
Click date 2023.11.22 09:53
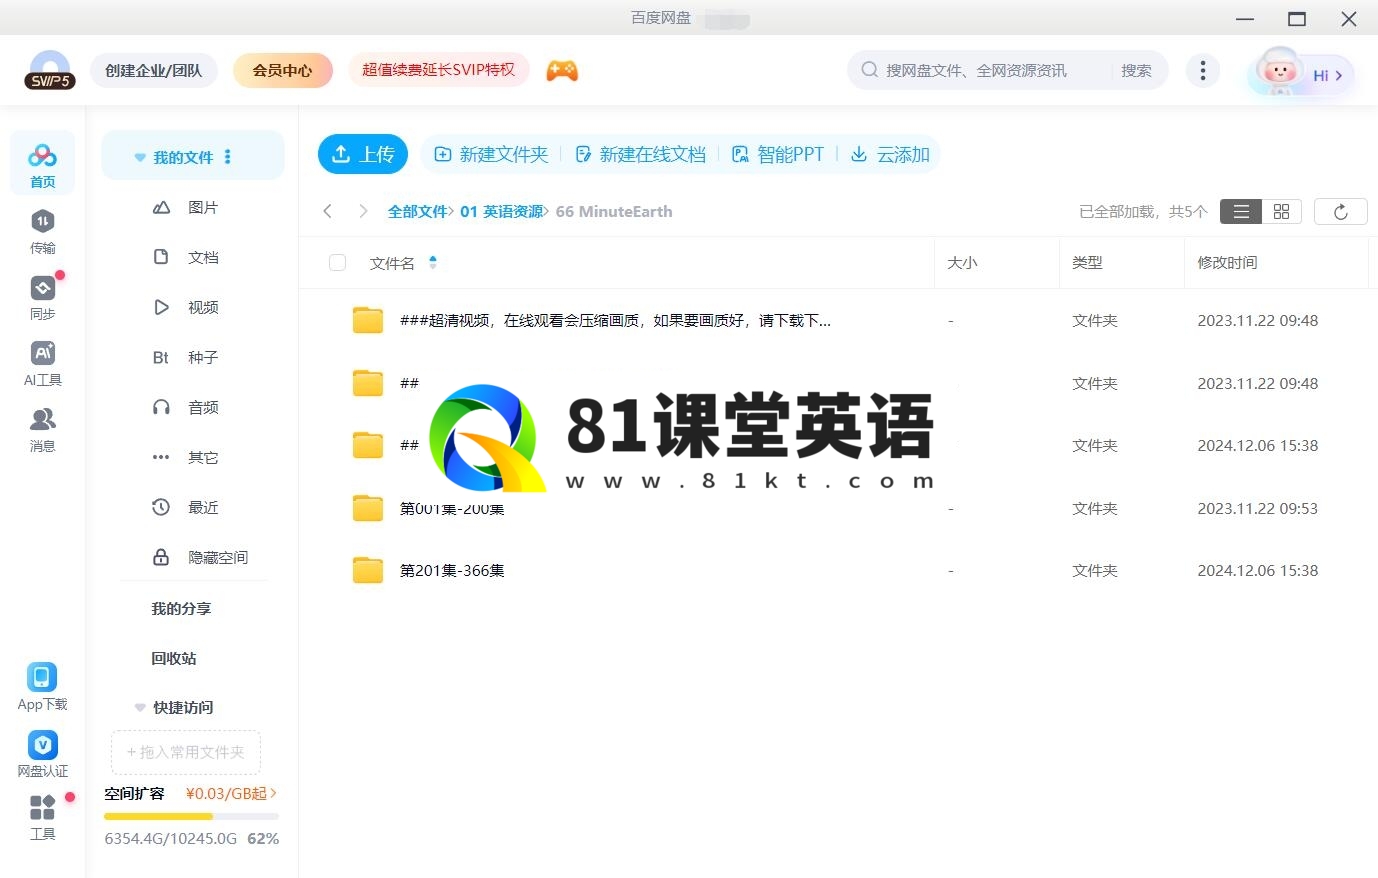pyautogui.click(x=1258, y=508)
